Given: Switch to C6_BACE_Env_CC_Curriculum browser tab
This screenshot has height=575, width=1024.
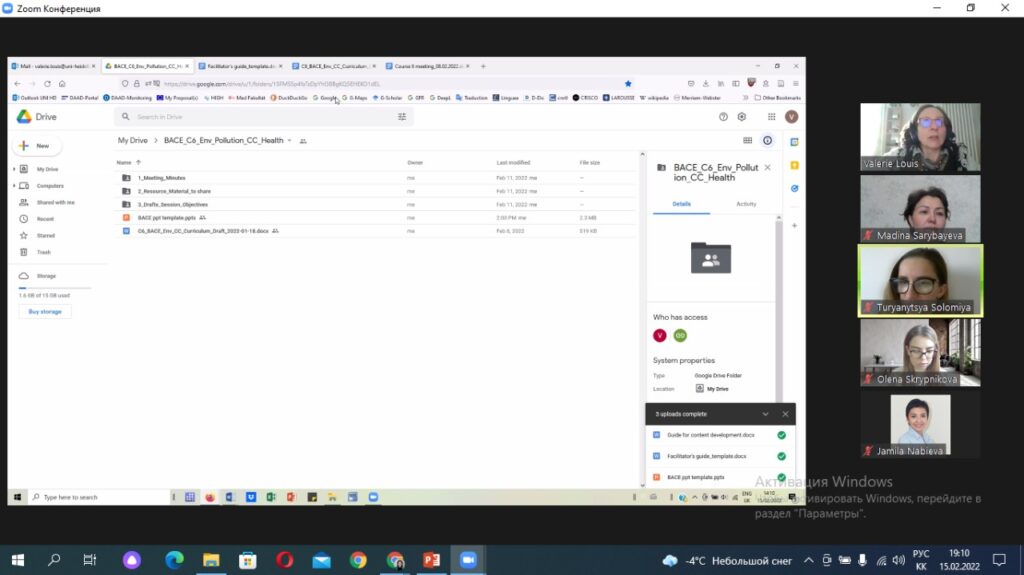Looking at the screenshot, I should click(x=334, y=66).
